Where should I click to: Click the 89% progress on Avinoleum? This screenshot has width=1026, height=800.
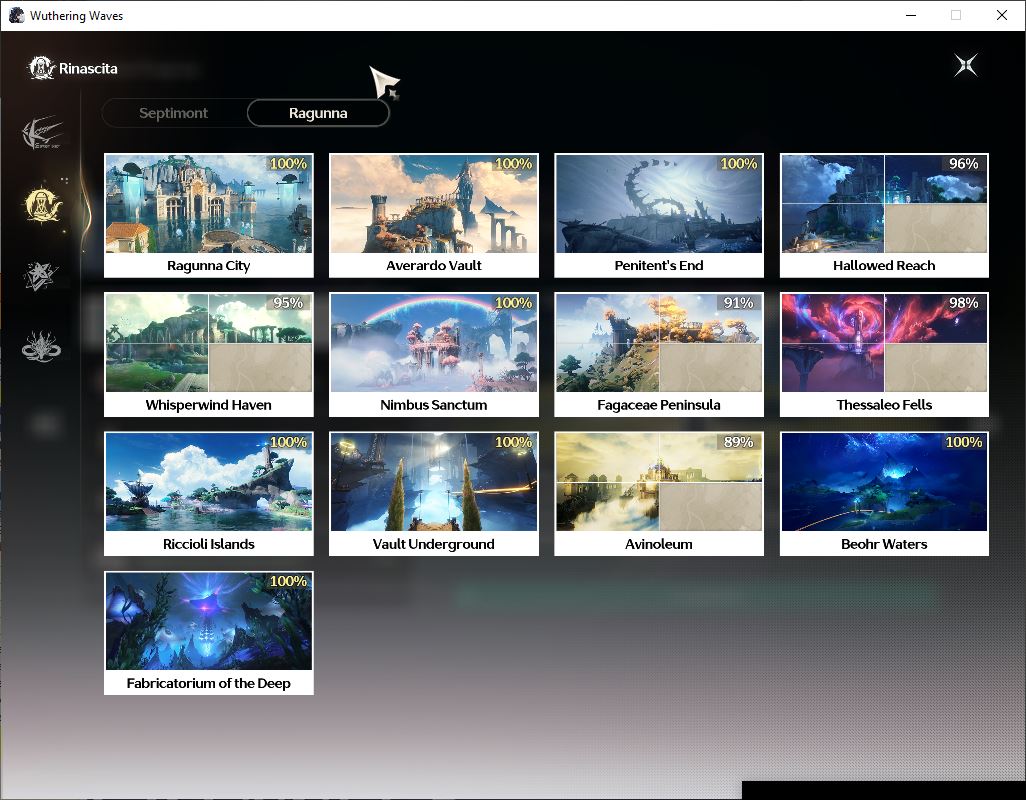tap(738, 442)
